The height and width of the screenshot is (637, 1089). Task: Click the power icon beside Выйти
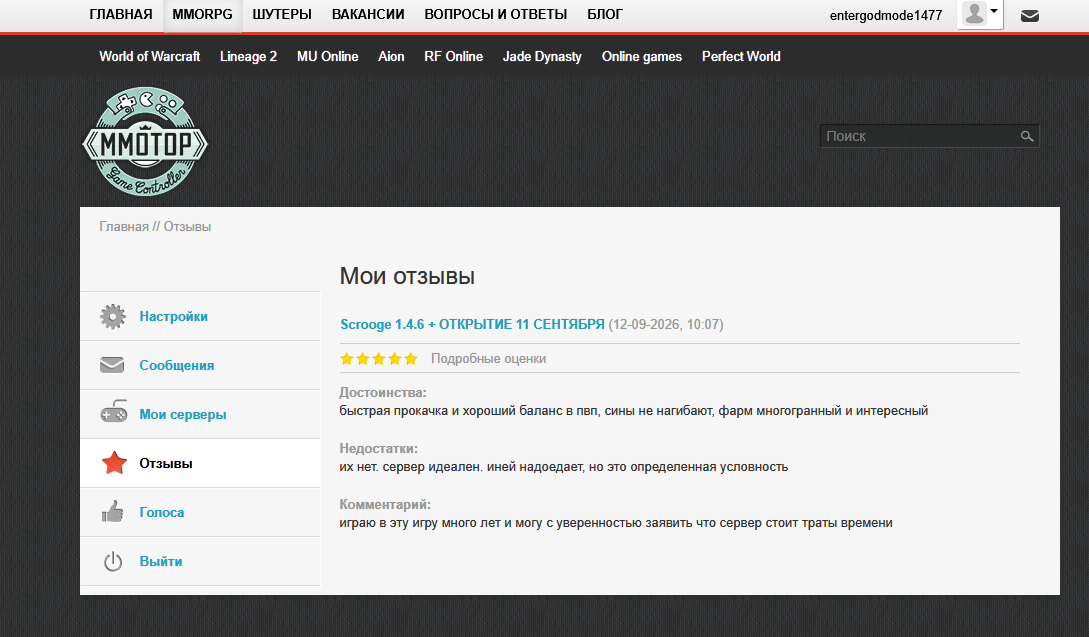coord(113,561)
